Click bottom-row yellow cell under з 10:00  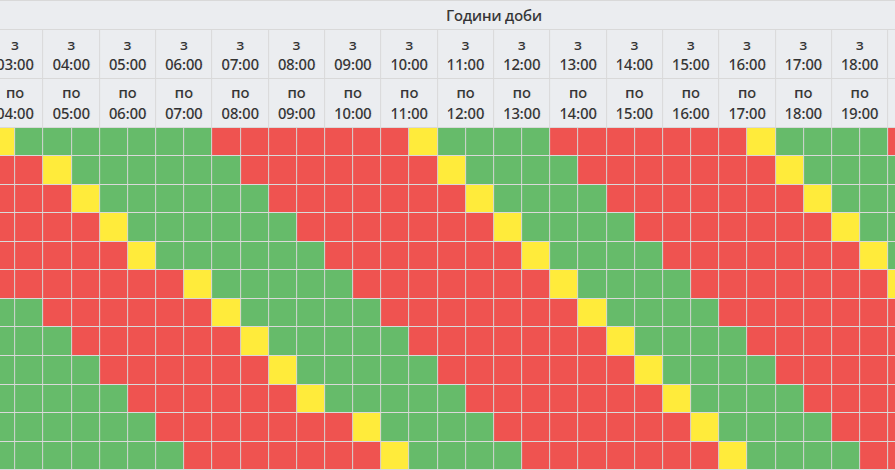tap(395, 456)
